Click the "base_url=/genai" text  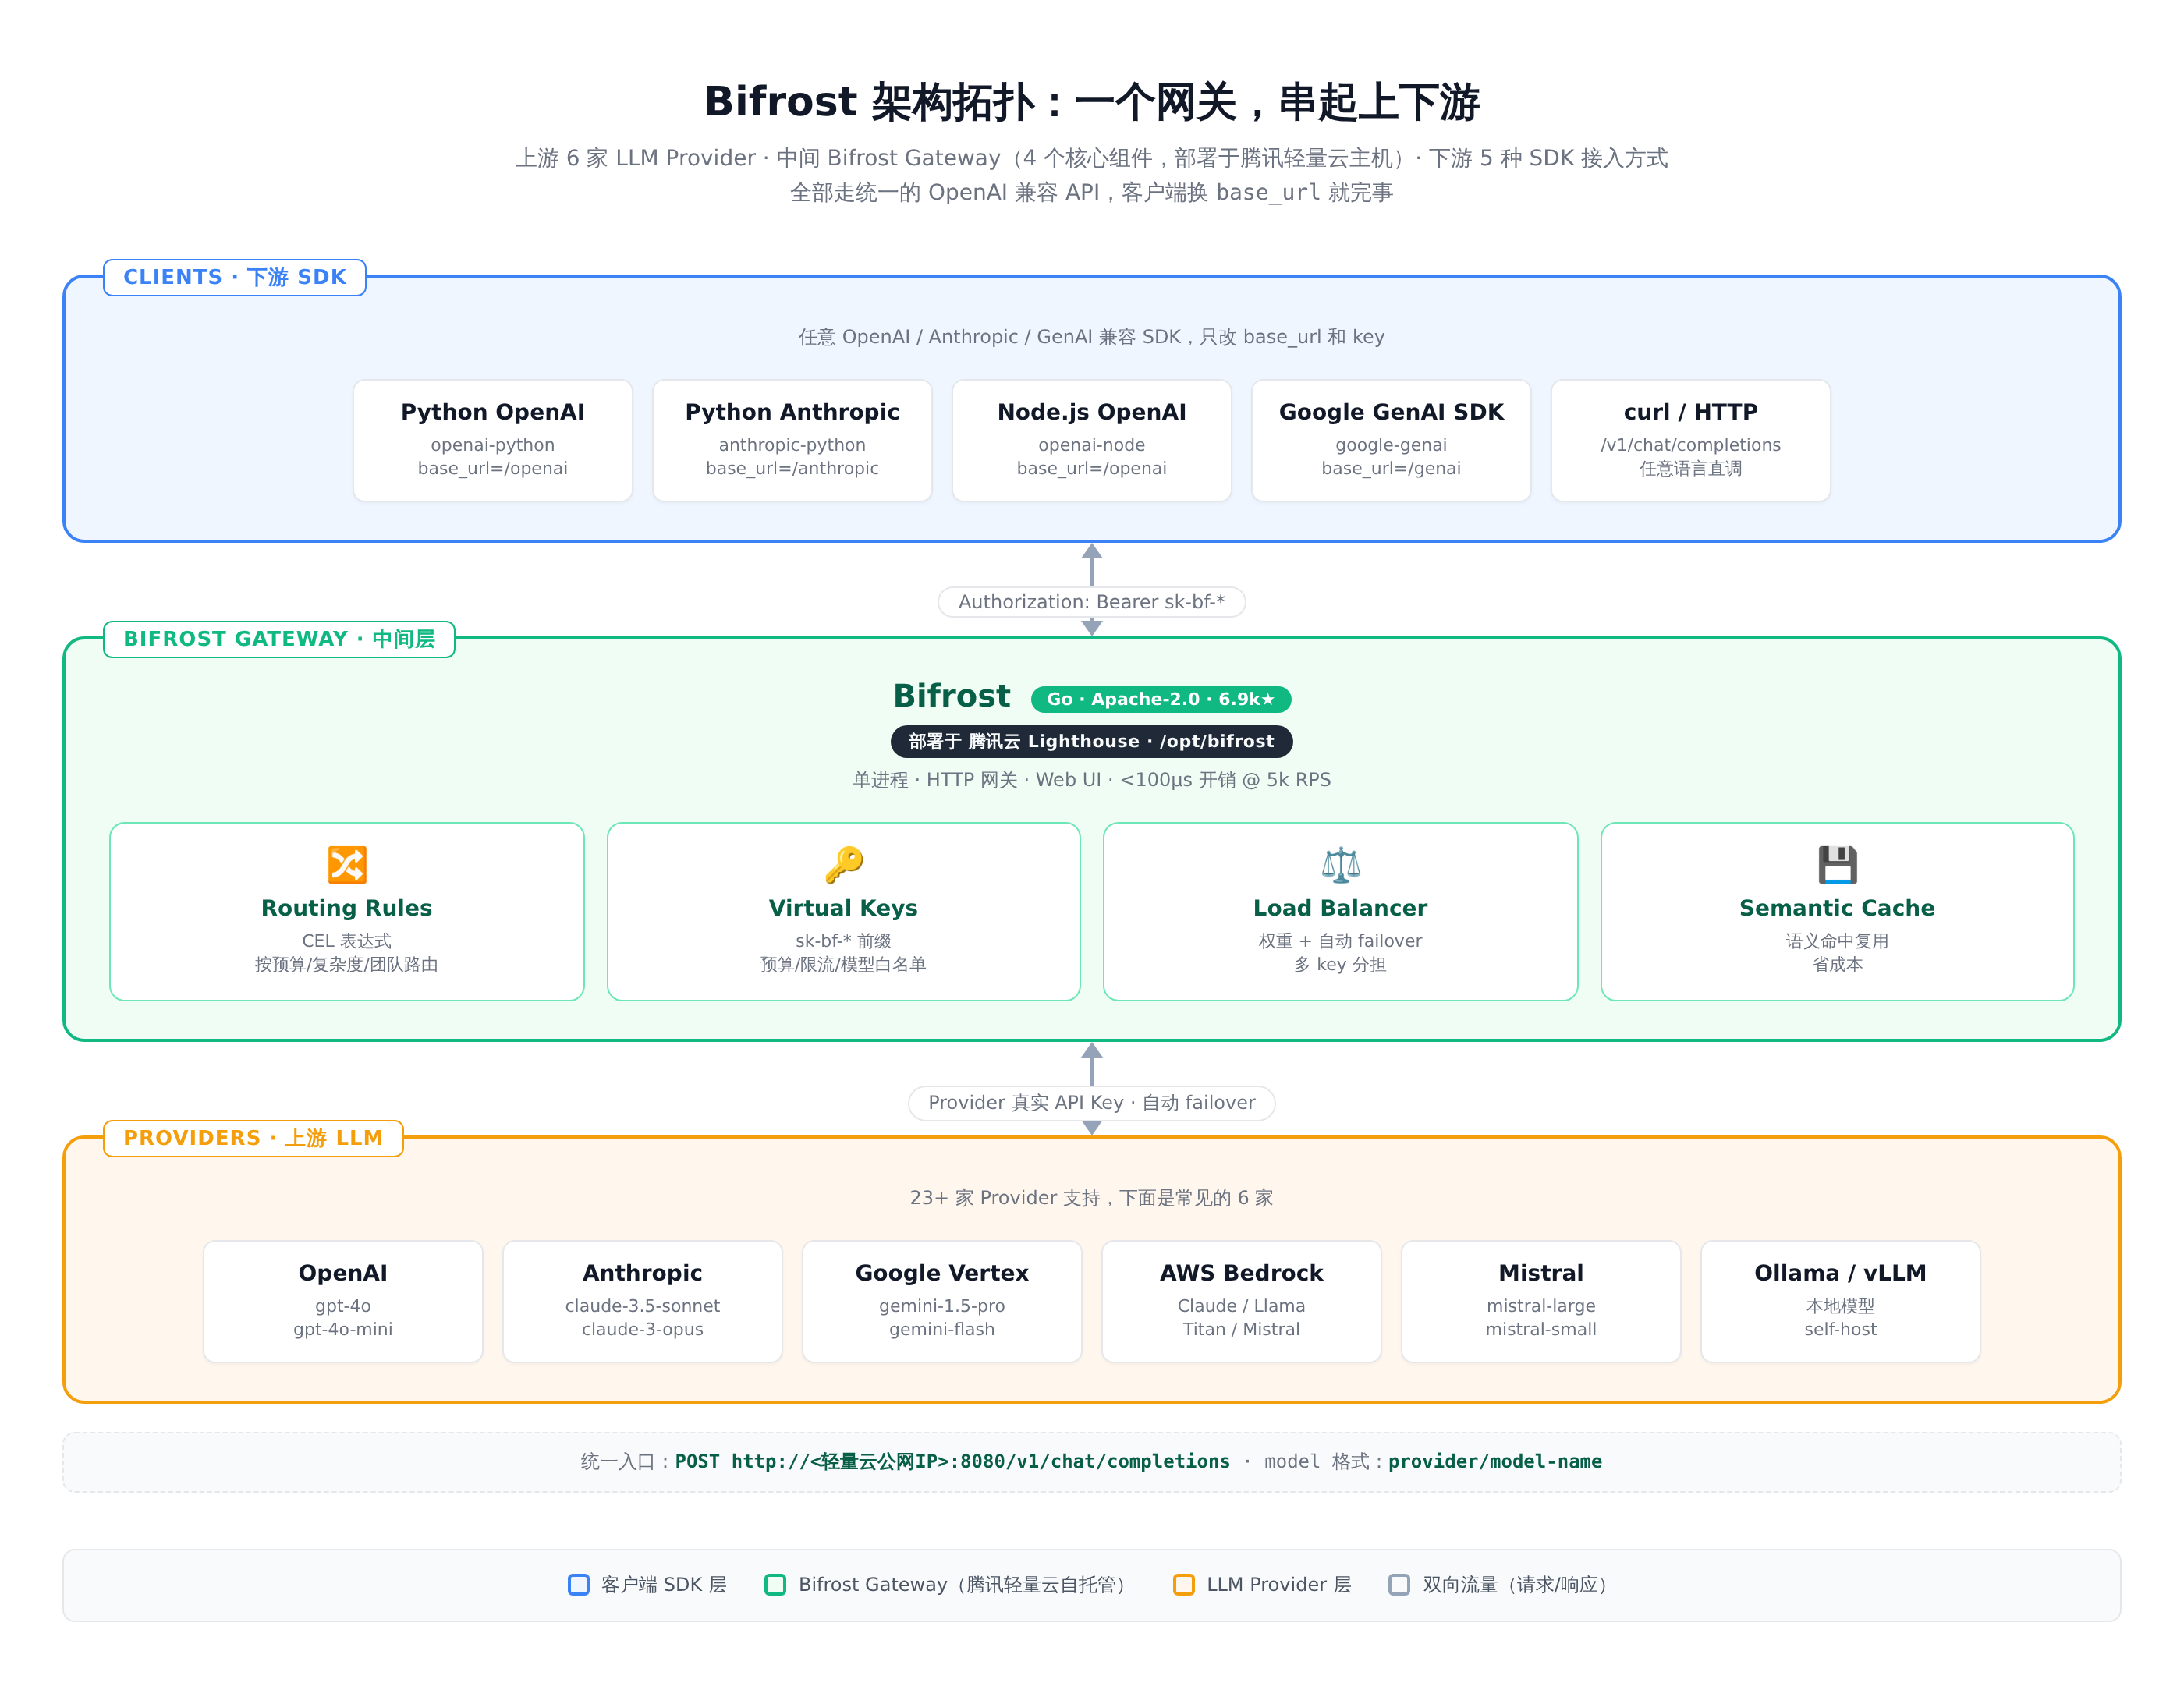click(x=1391, y=469)
